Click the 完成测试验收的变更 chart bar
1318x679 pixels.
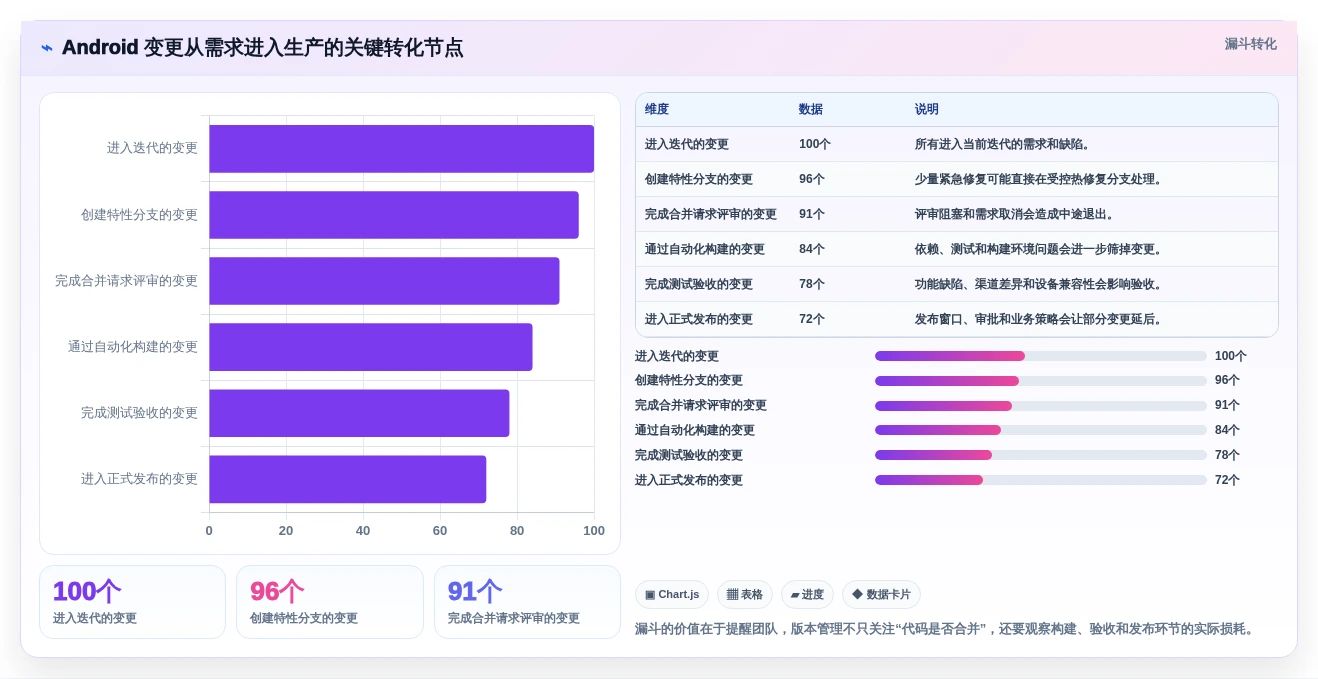359,413
